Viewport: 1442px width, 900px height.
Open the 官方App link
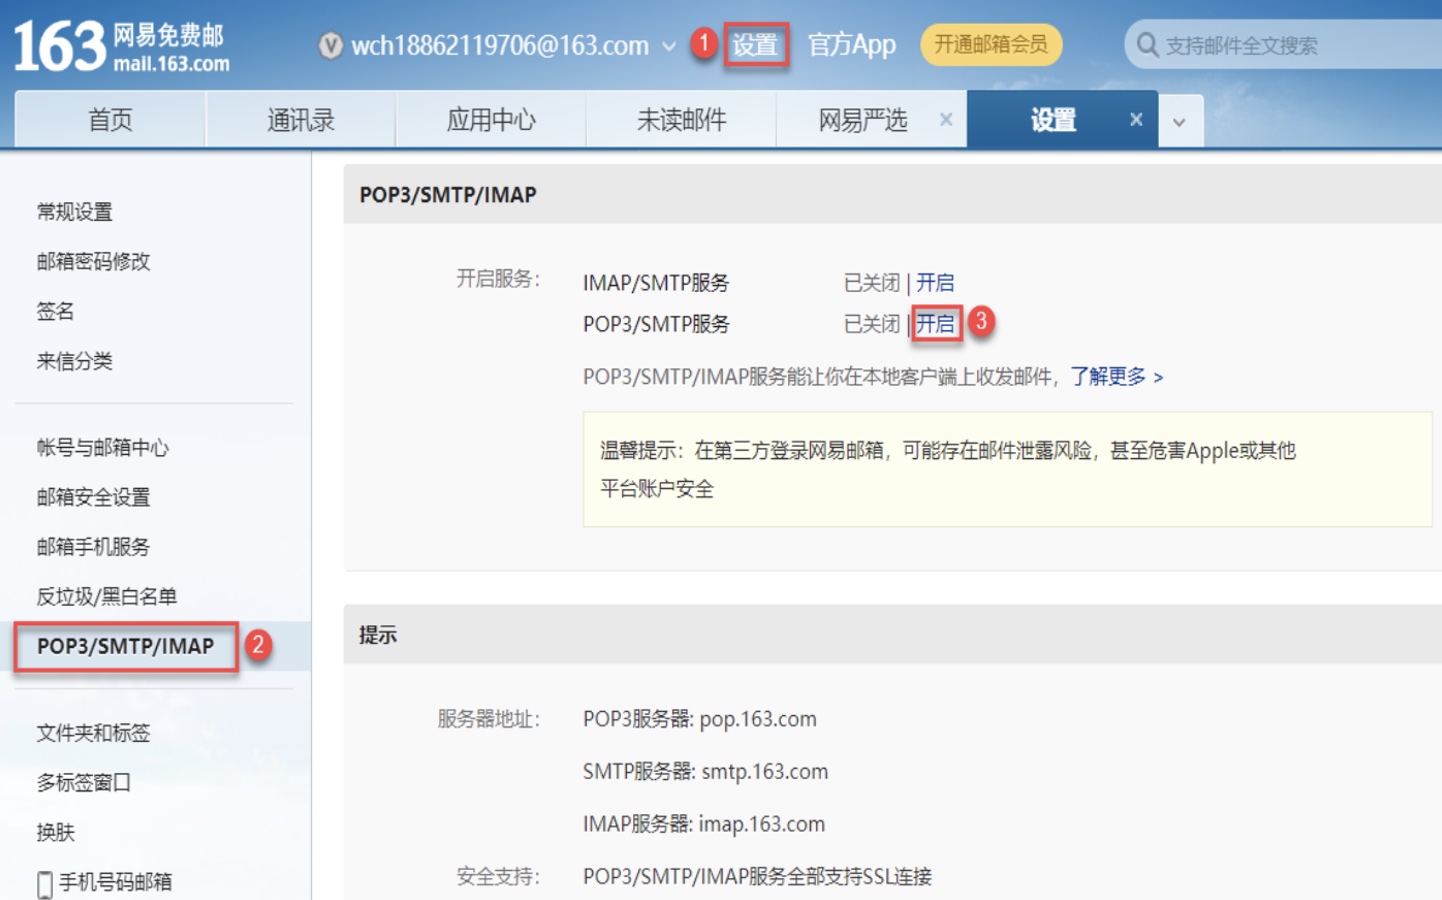tap(852, 45)
